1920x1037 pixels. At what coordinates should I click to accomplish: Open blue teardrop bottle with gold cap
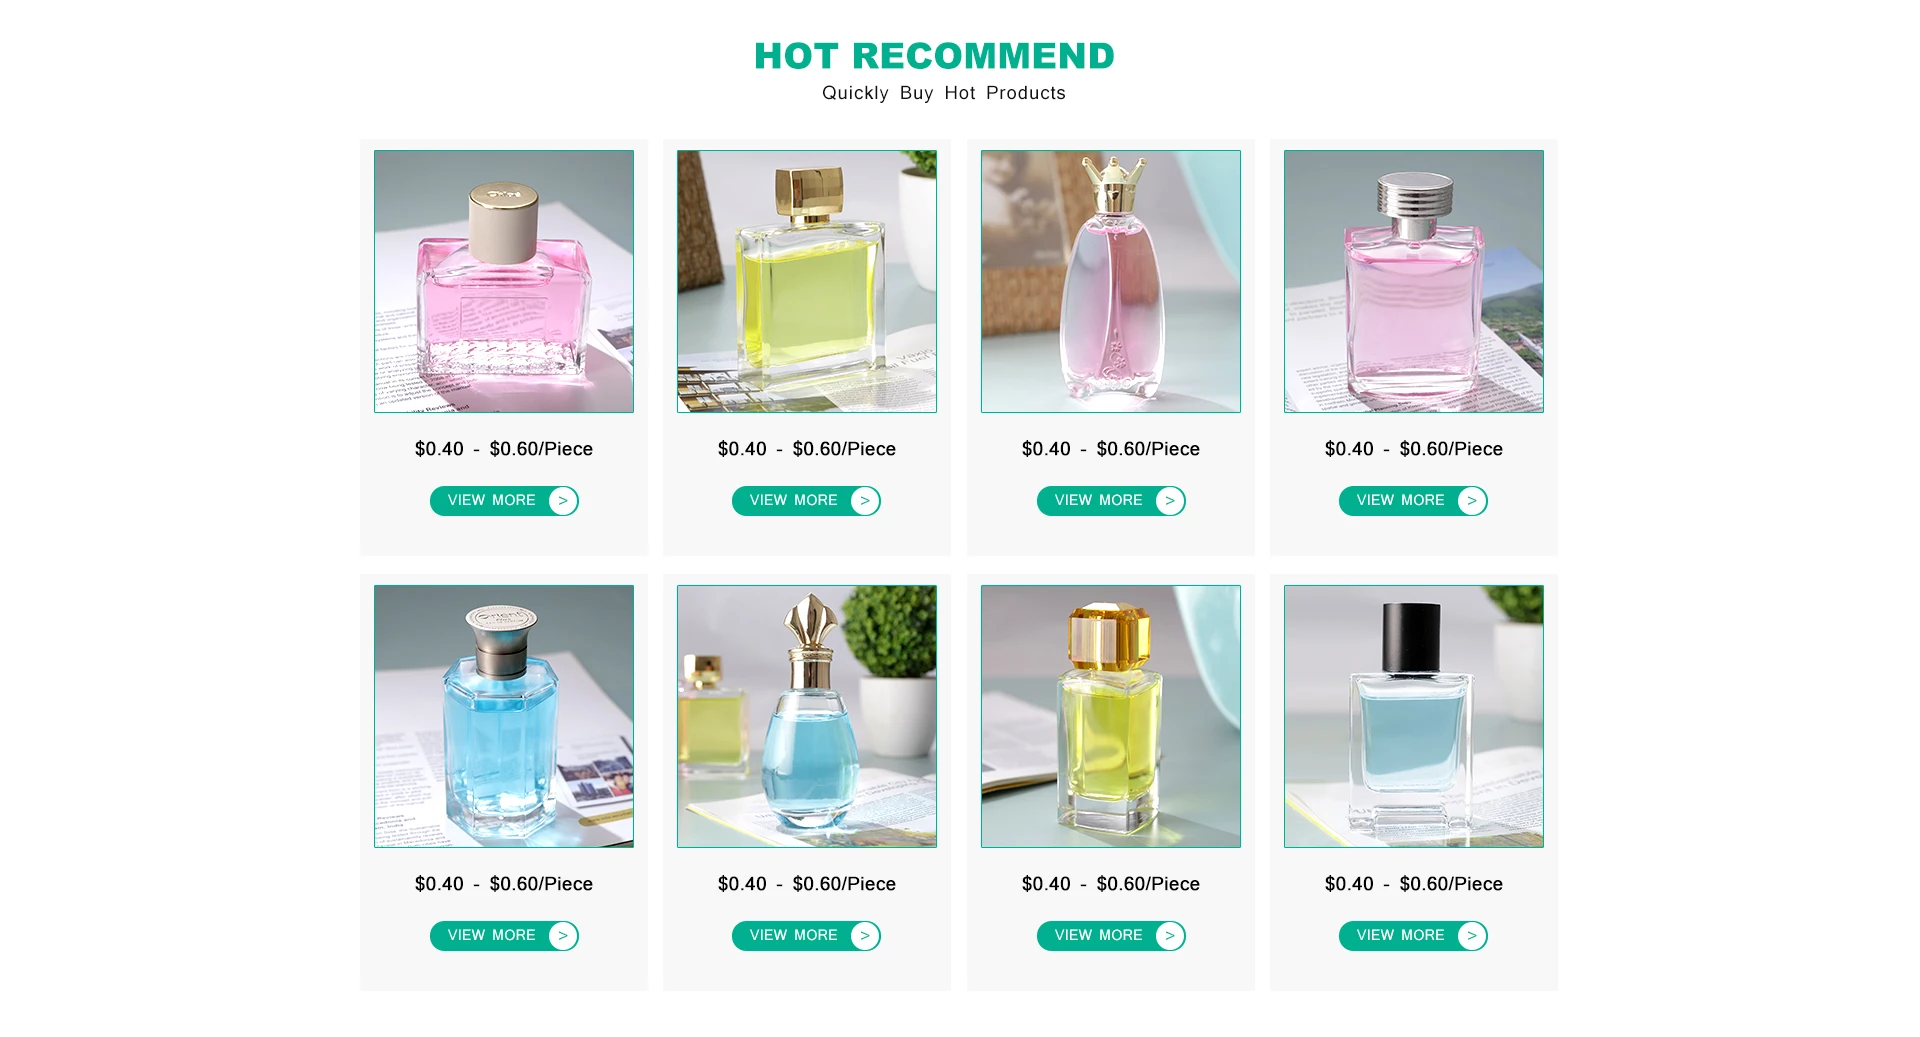pyautogui.click(x=807, y=716)
